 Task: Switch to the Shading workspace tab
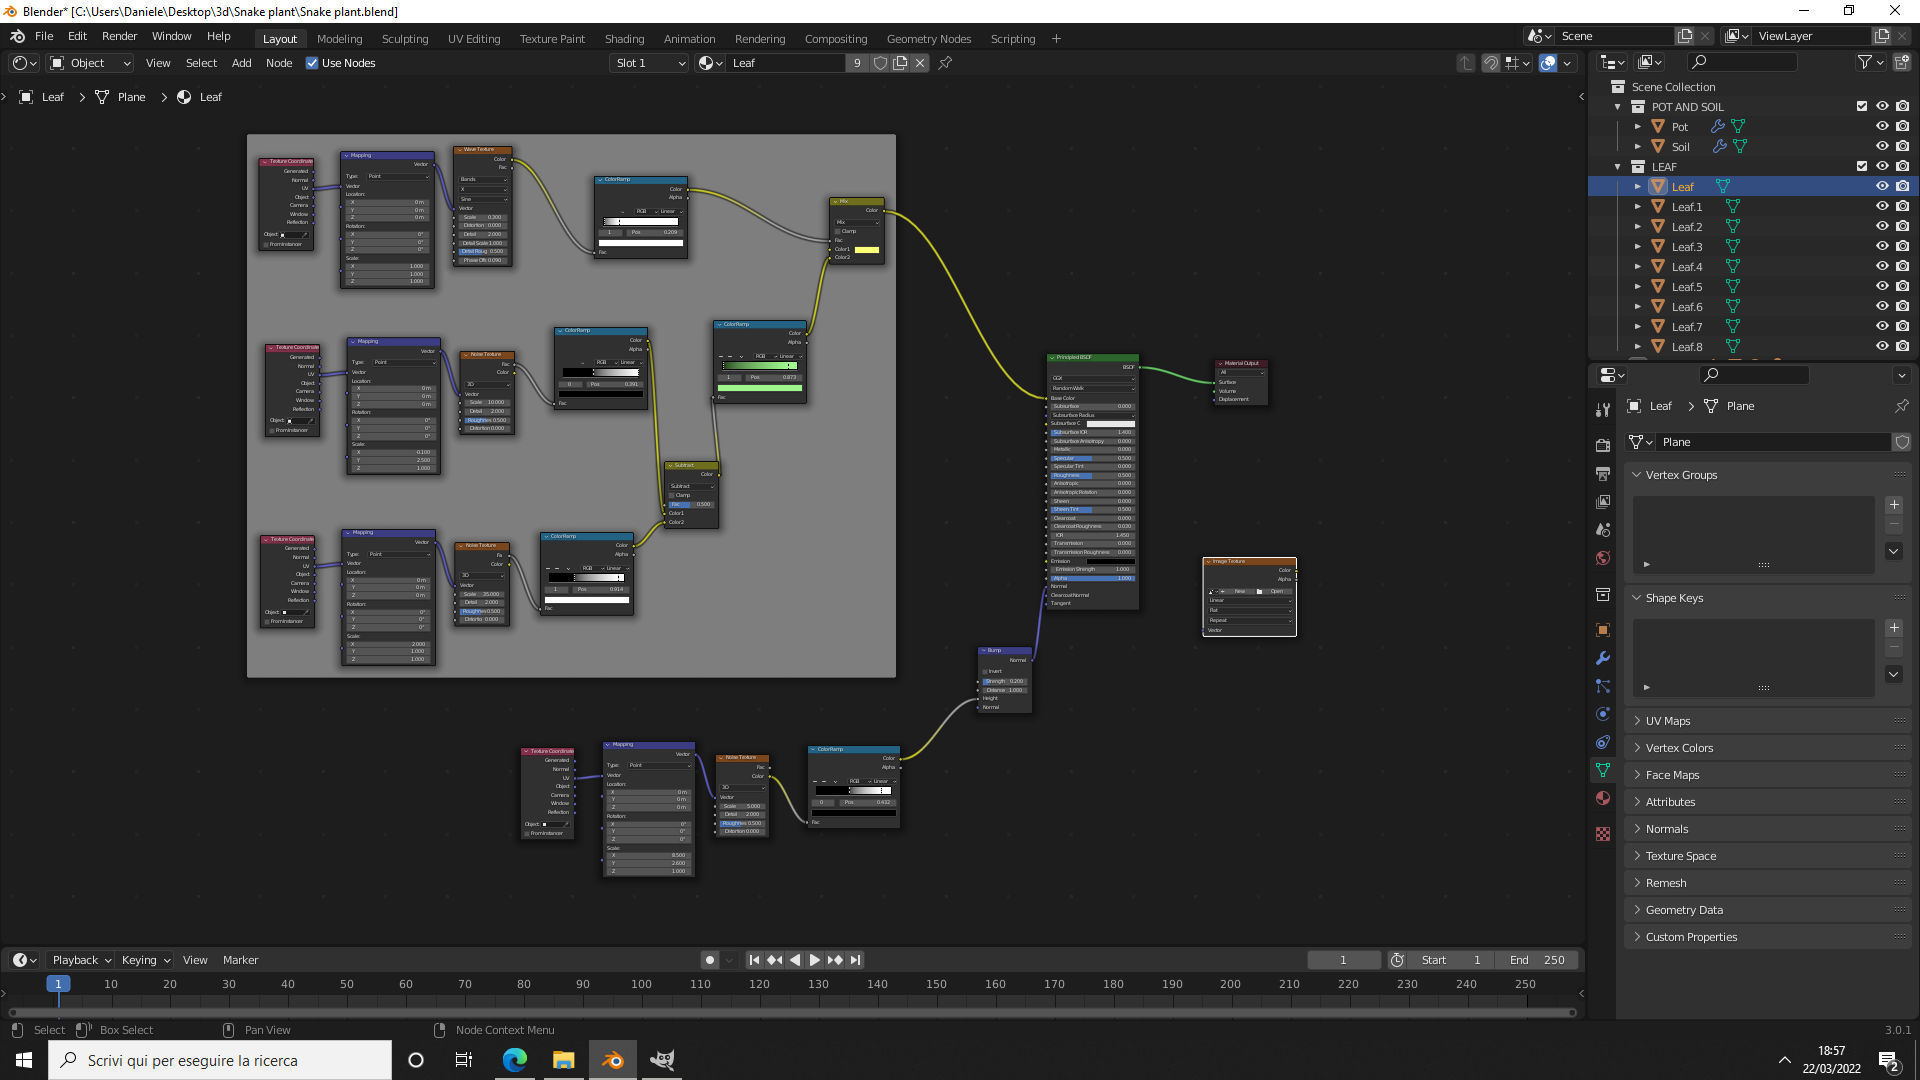point(624,39)
